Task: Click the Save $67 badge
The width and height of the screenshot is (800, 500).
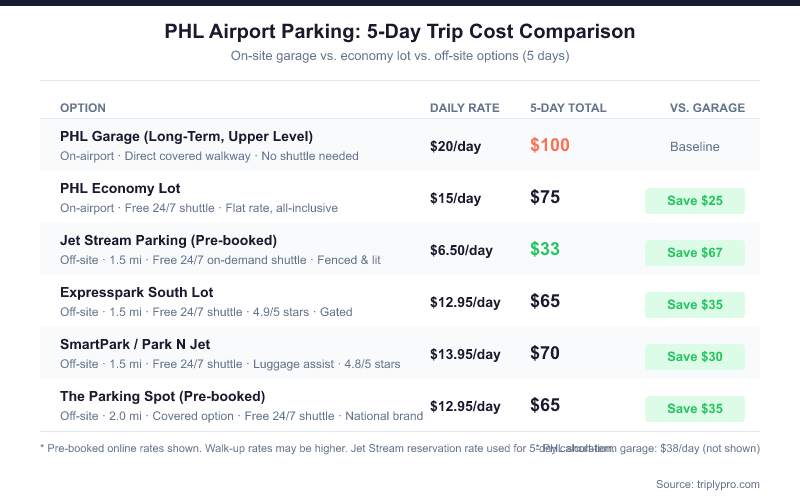Action: tap(695, 253)
